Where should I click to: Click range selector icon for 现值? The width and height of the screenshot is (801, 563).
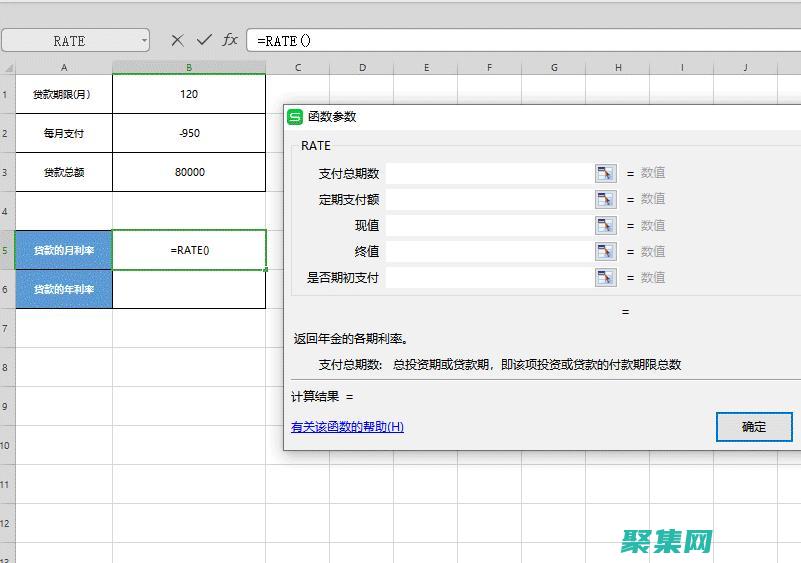coord(605,225)
